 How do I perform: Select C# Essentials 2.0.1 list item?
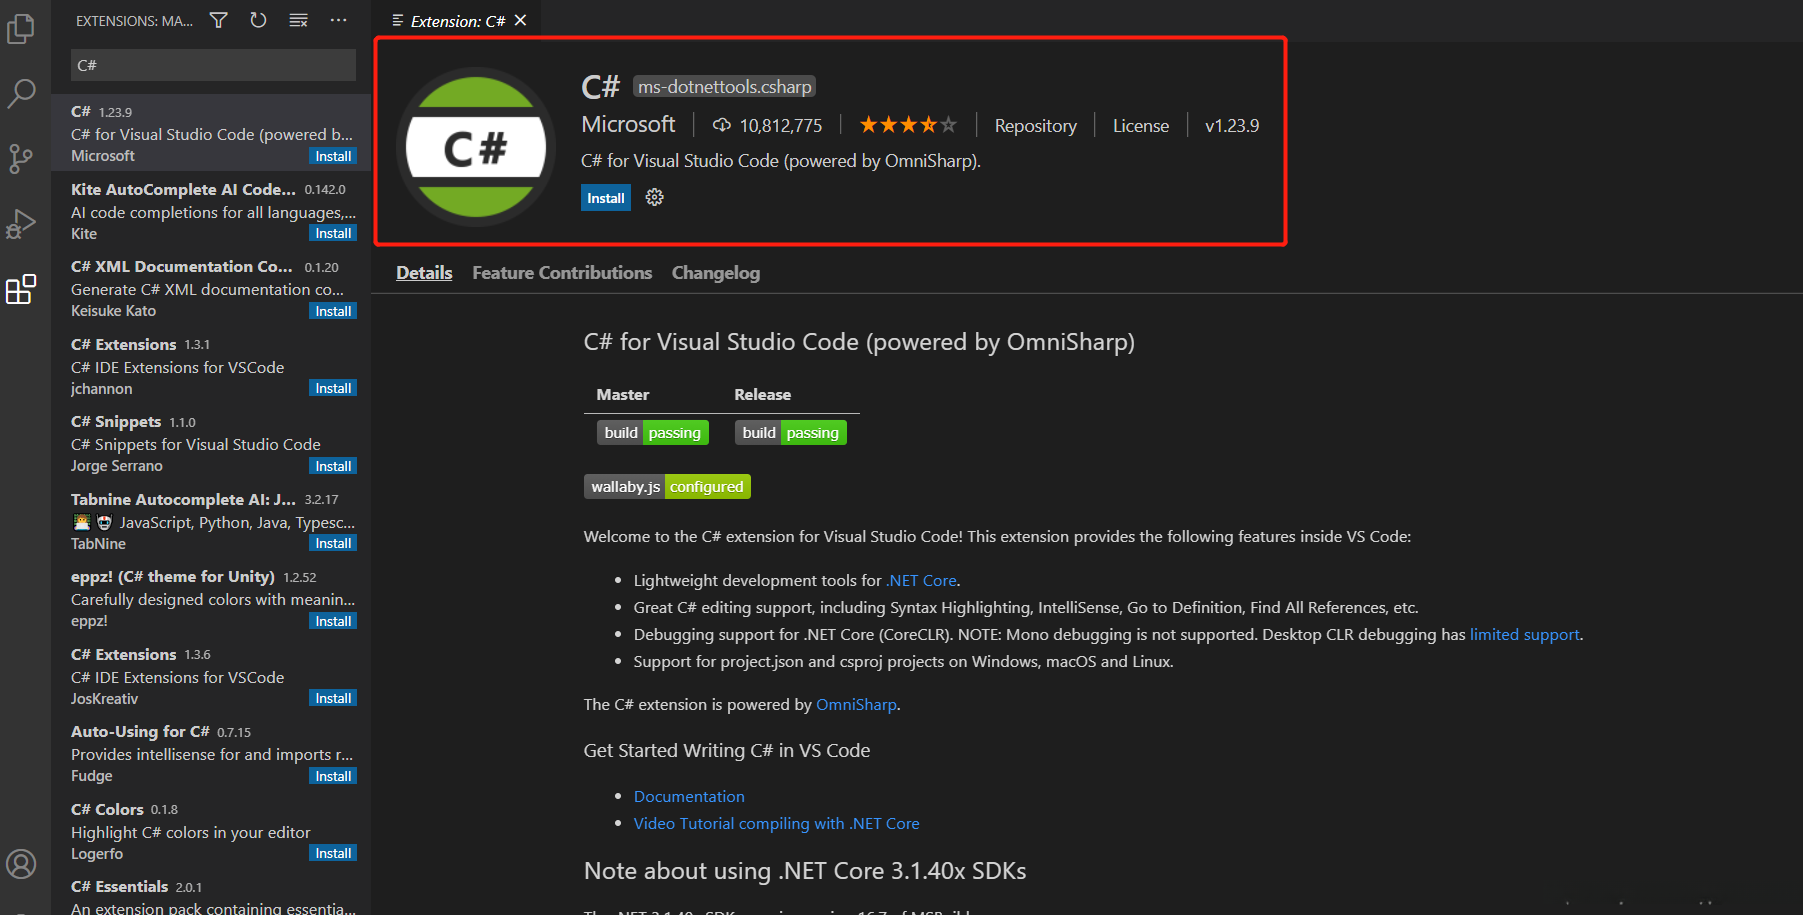[x=211, y=893]
